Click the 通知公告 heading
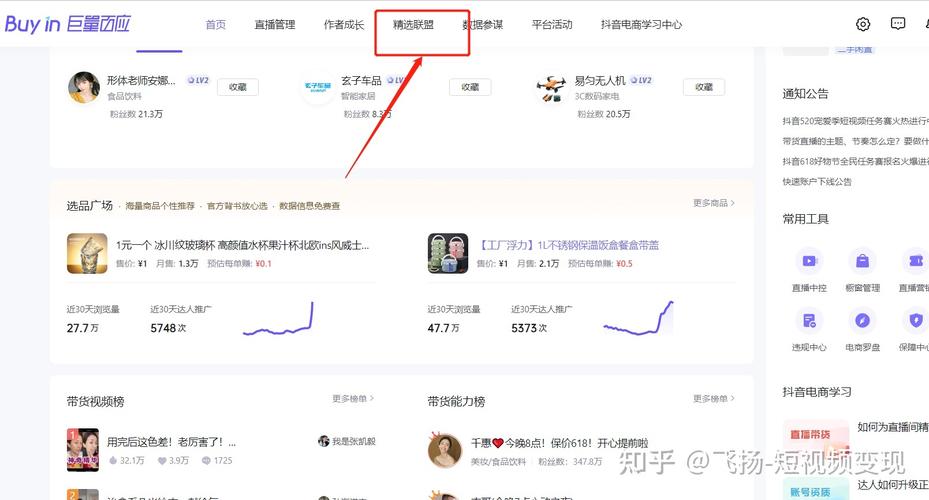This screenshot has width=929, height=500. [805, 94]
